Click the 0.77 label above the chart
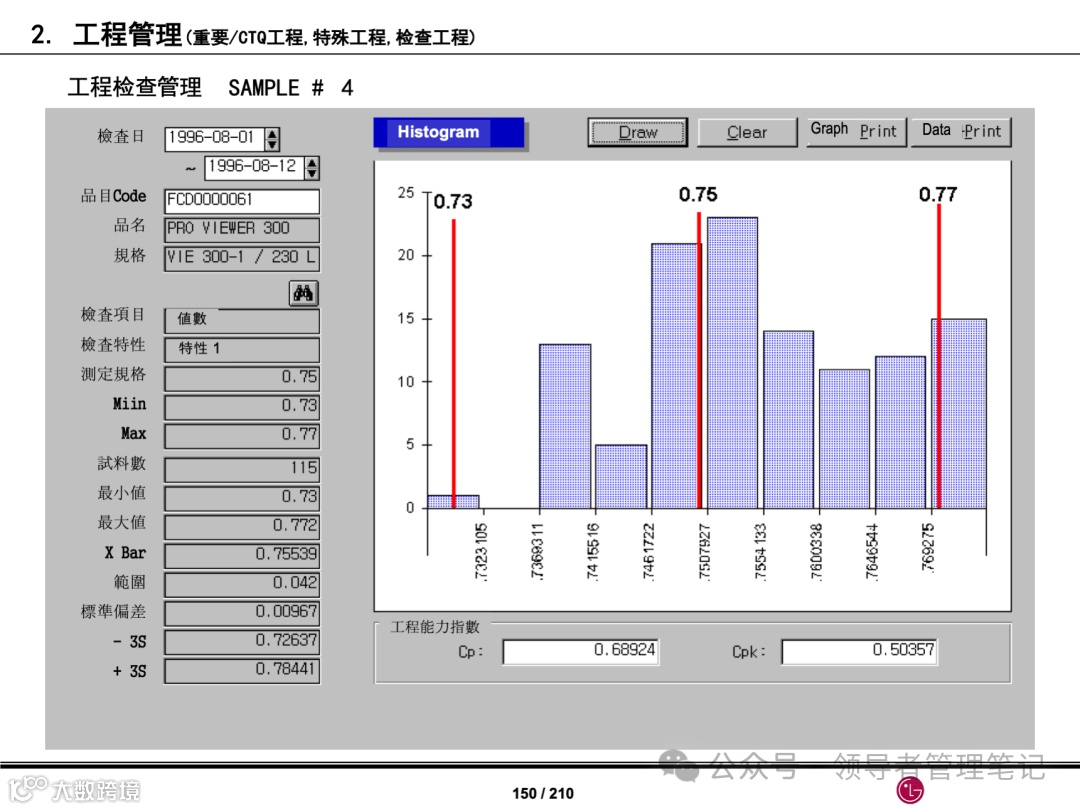 pyautogui.click(x=938, y=194)
